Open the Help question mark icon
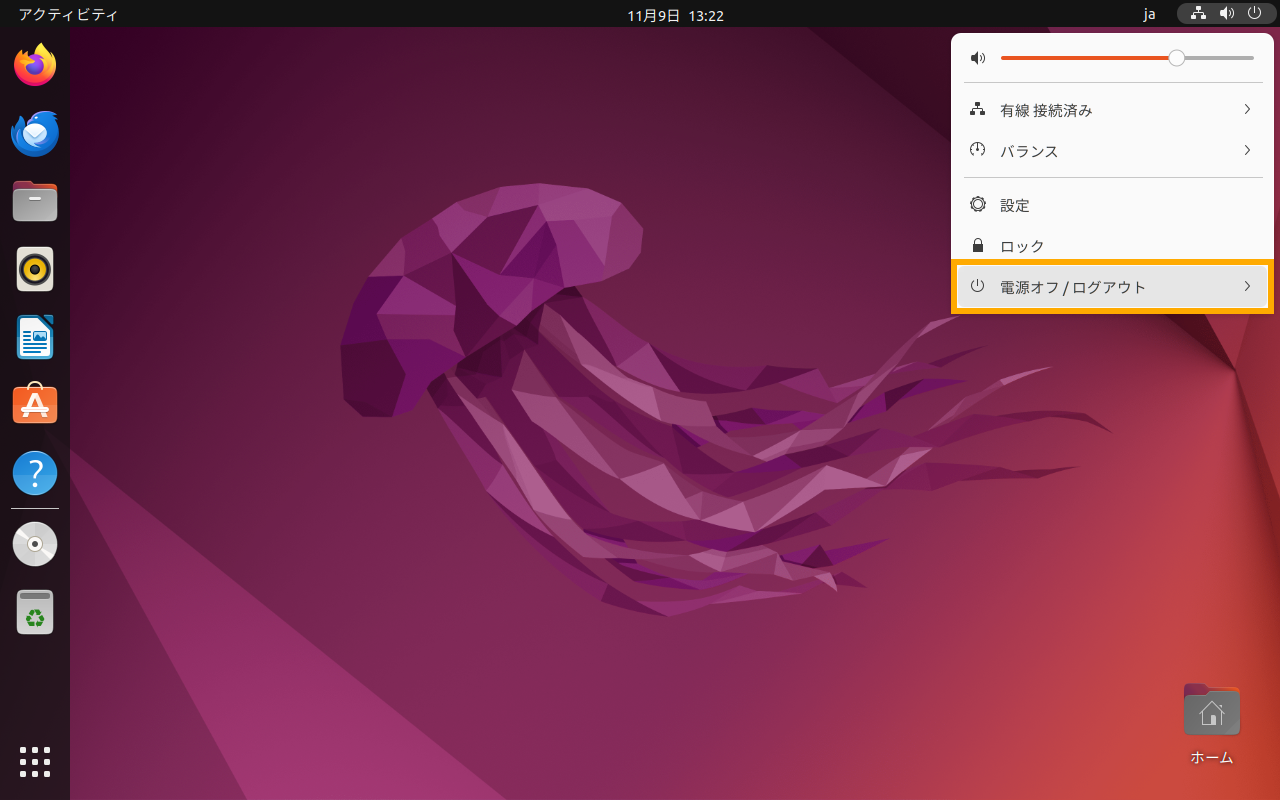This screenshot has height=800, width=1280. tap(35, 472)
